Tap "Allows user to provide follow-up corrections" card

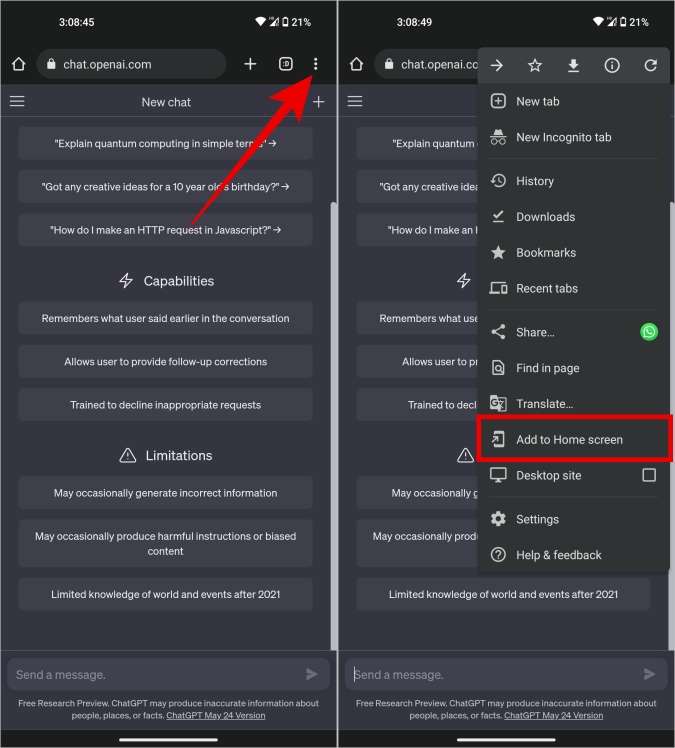166,362
